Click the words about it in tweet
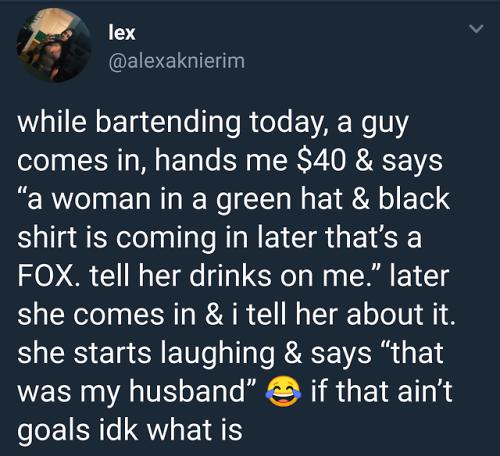Screen dimensions: 500x456 401,314
